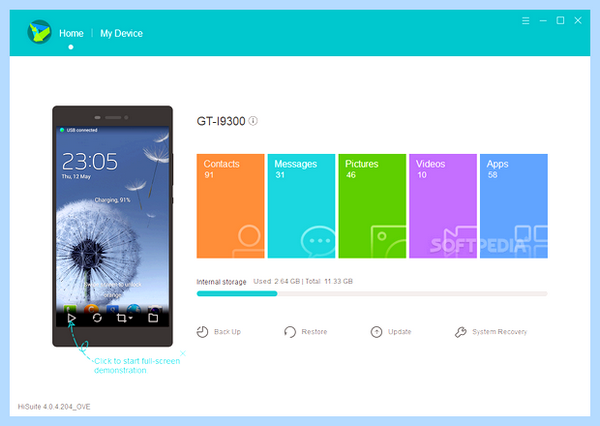The image size is (600, 426).
Task: Click the GT-I9300 device name
Action: pos(221,121)
